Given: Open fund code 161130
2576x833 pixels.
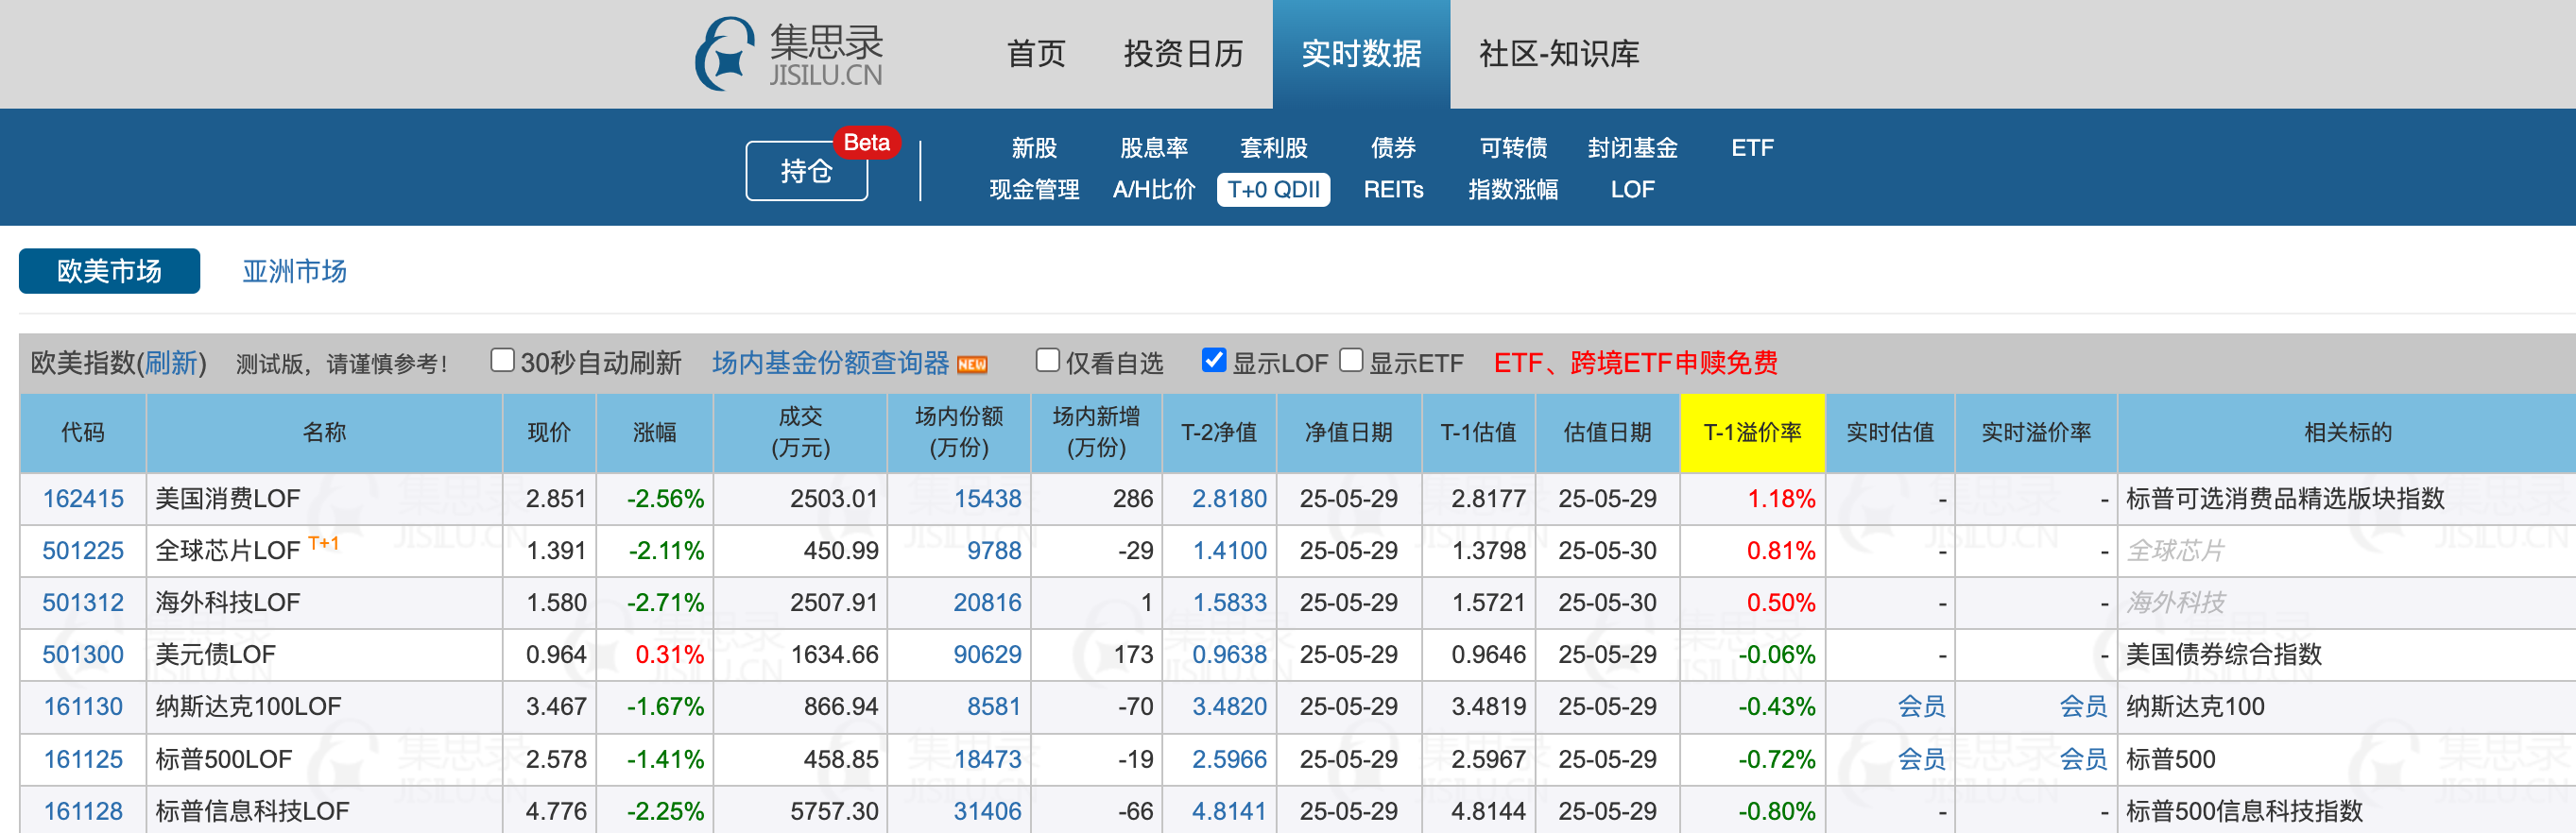Looking at the screenshot, I should click(83, 706).
